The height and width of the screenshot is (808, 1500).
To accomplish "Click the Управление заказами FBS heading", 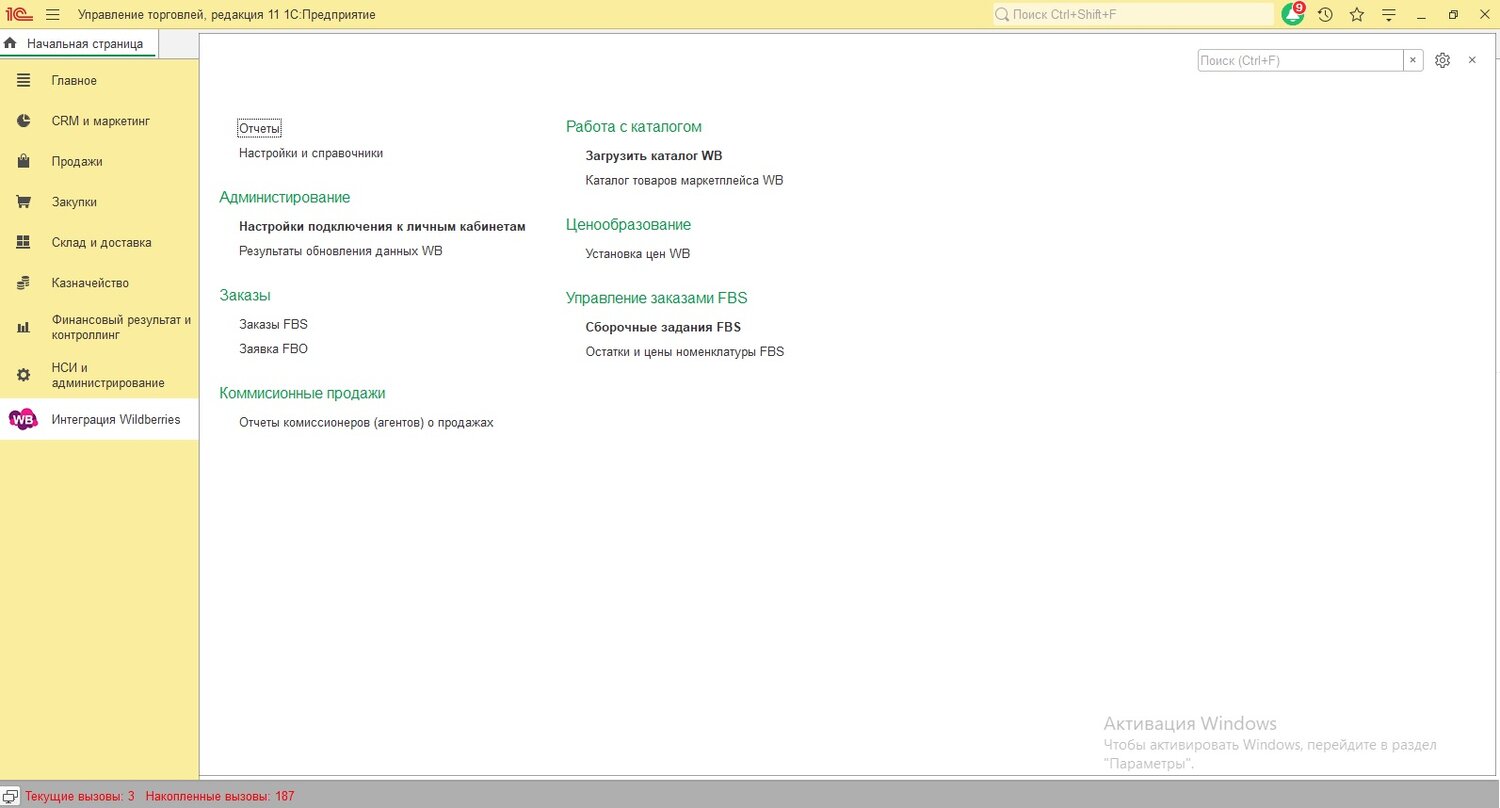I will (657, 298).
